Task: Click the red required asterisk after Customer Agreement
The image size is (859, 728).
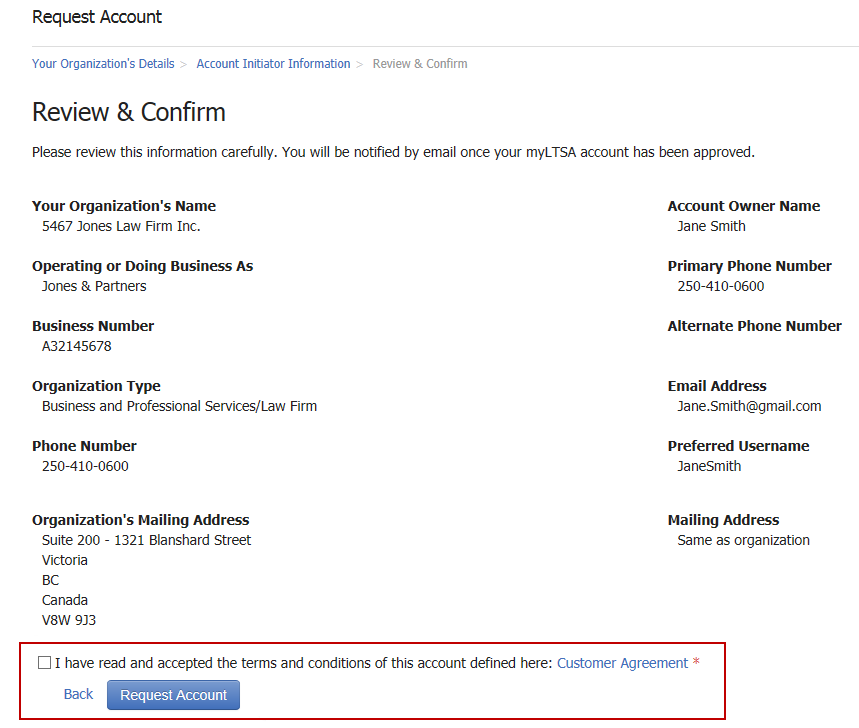Action: [696, 662]
